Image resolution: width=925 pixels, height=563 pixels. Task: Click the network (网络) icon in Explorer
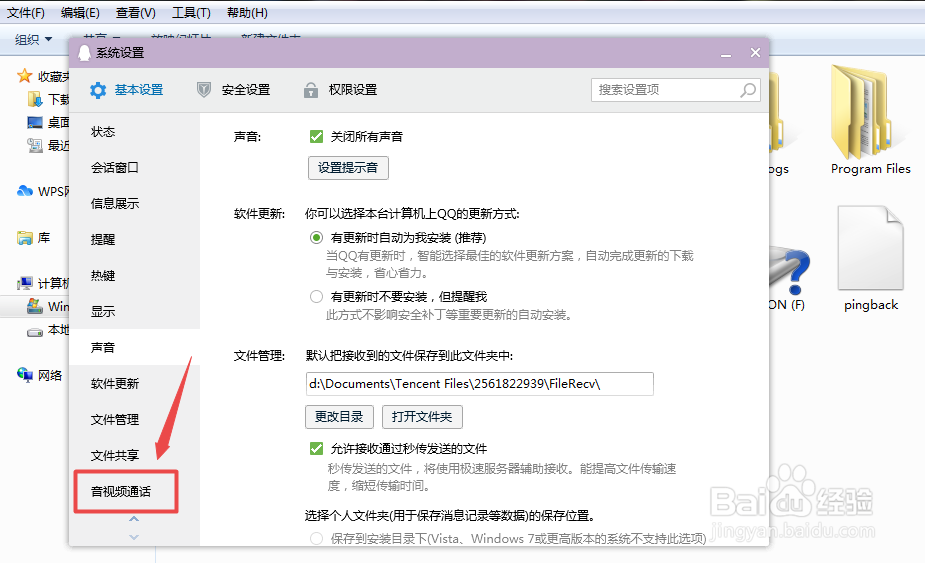pos(25,375)
